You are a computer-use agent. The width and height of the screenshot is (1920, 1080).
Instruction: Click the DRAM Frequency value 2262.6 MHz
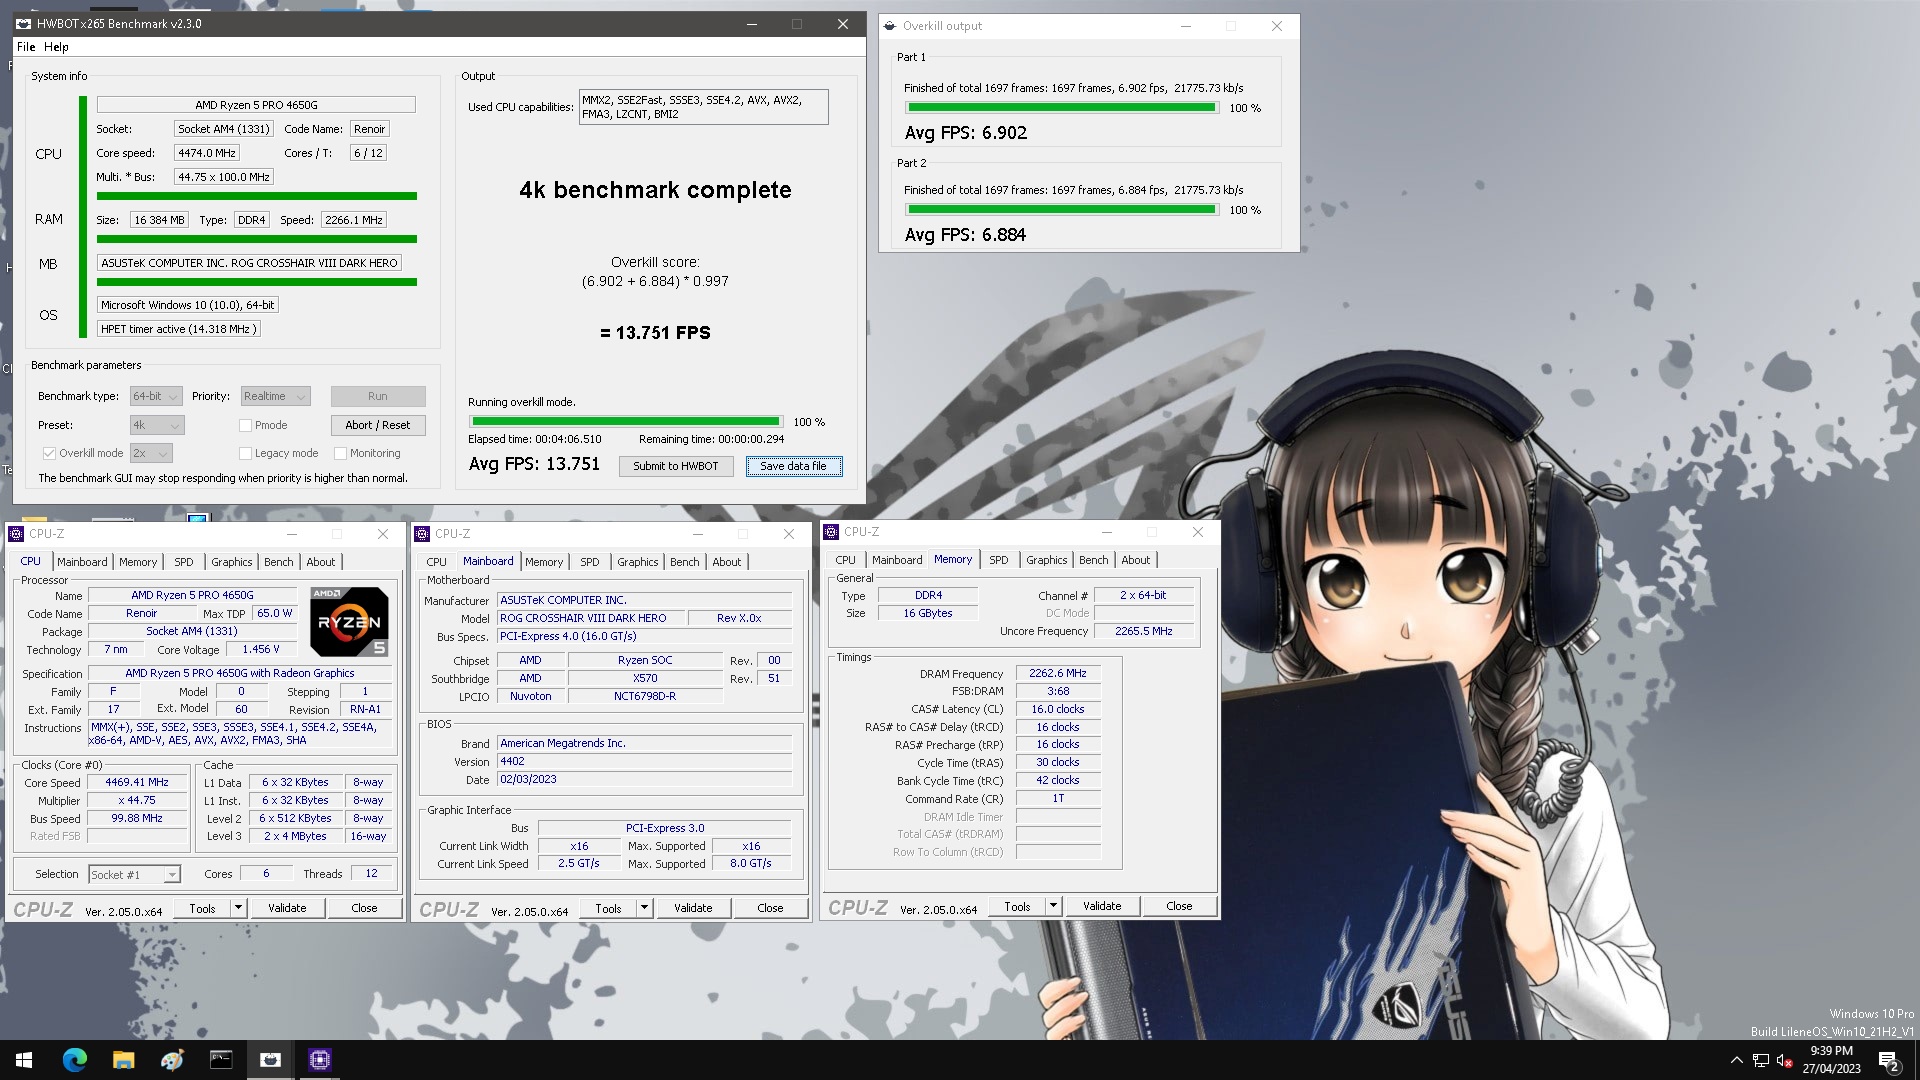tap(1057, 674)
